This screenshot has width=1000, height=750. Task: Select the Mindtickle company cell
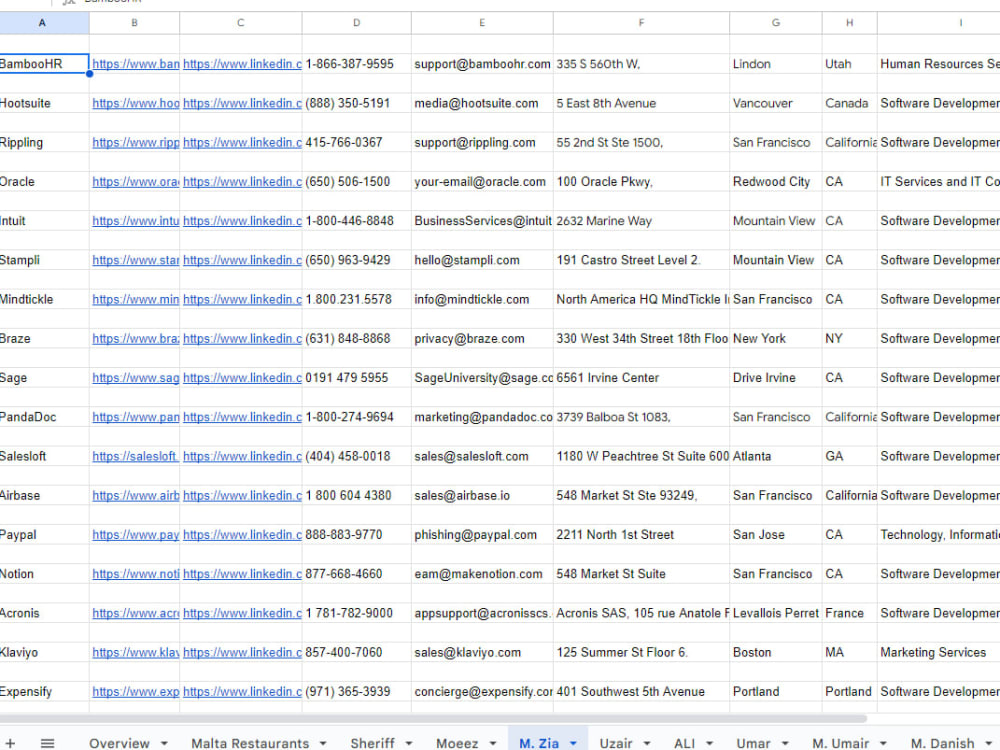tap(44, 299)
